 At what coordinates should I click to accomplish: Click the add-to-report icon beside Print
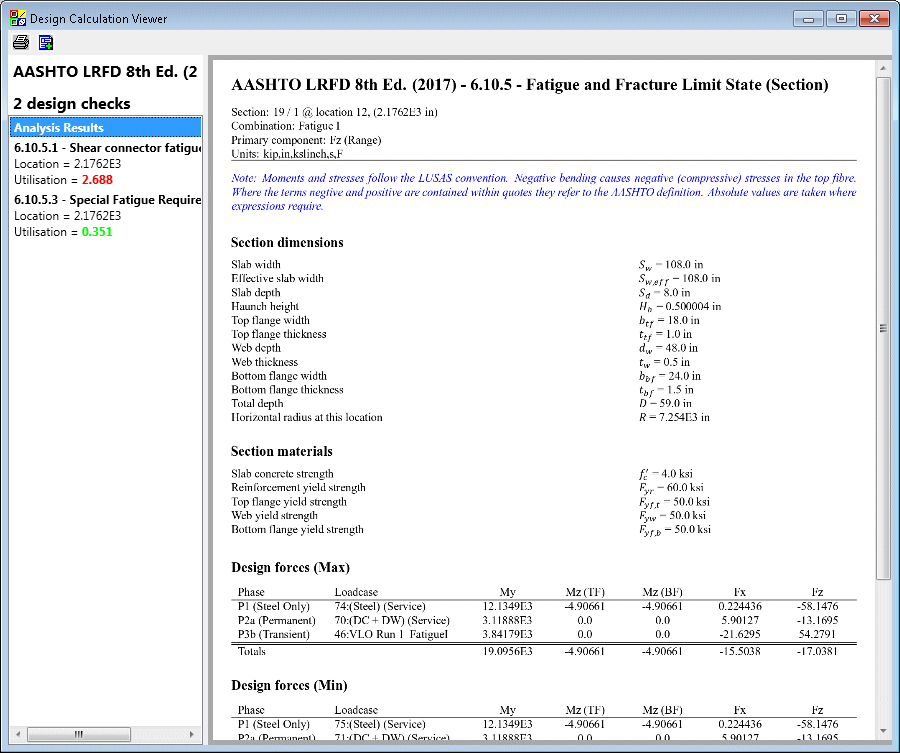tap(46, 42)
